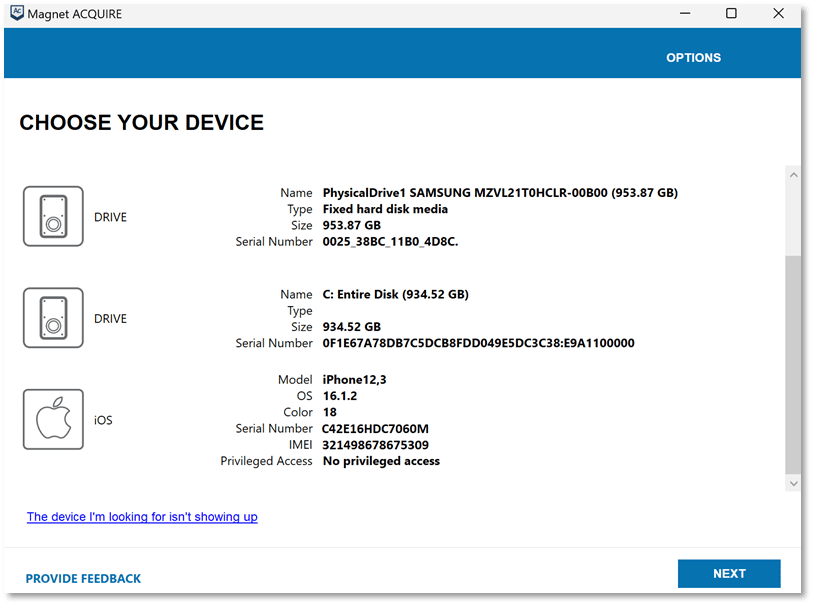Select the iPhone12,3 model value
Viewport: 814px width, 606px height.
[354, 380]
